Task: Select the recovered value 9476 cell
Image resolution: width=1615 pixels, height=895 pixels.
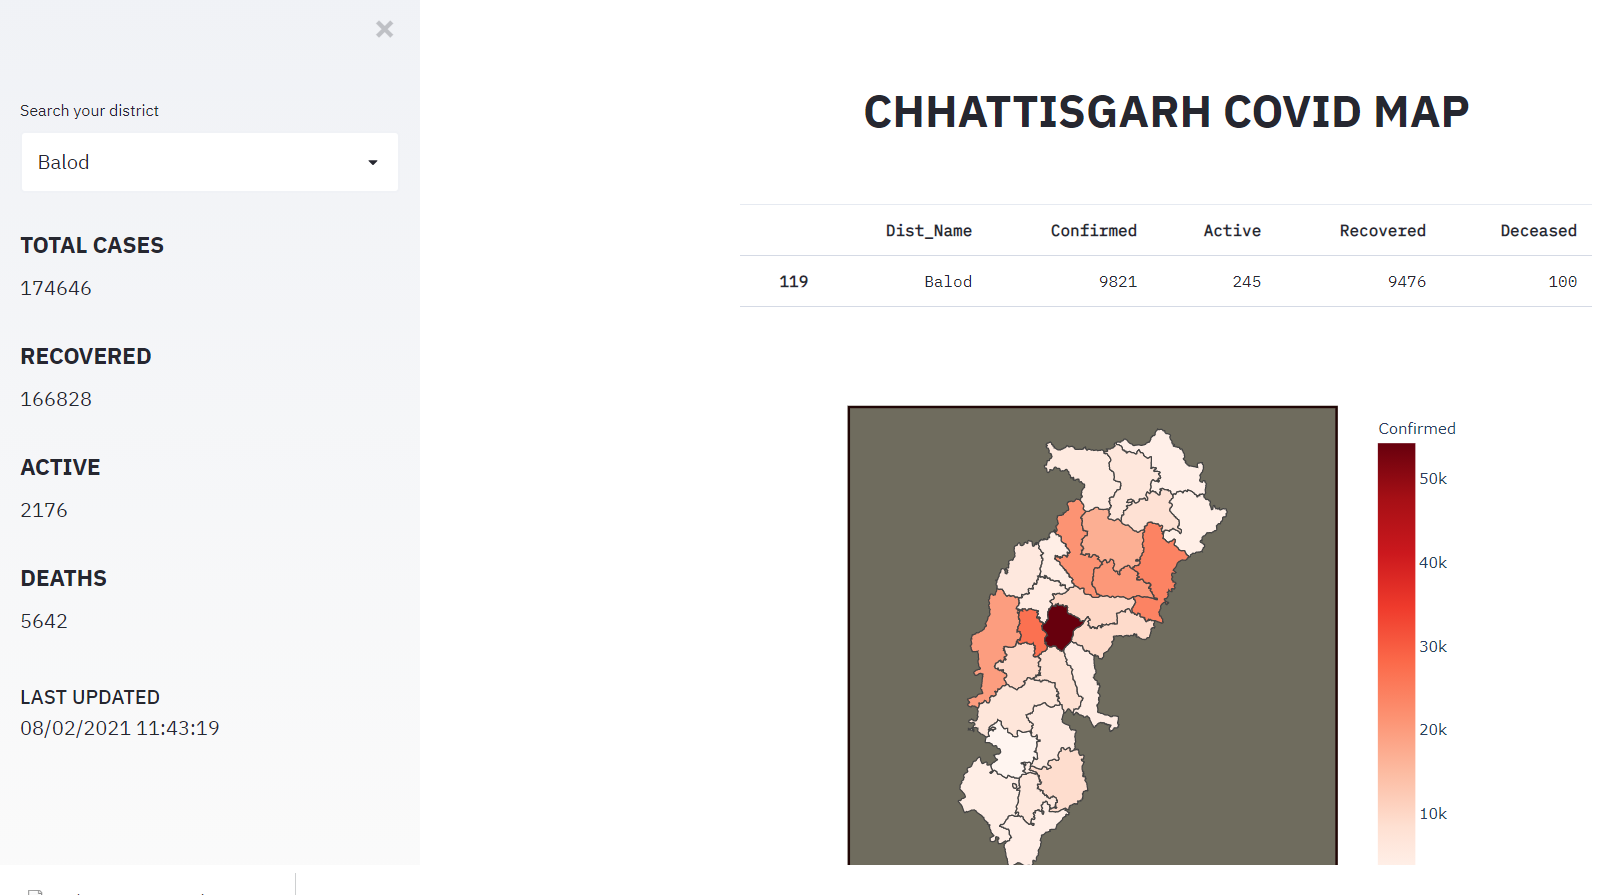Action: 1406,282
